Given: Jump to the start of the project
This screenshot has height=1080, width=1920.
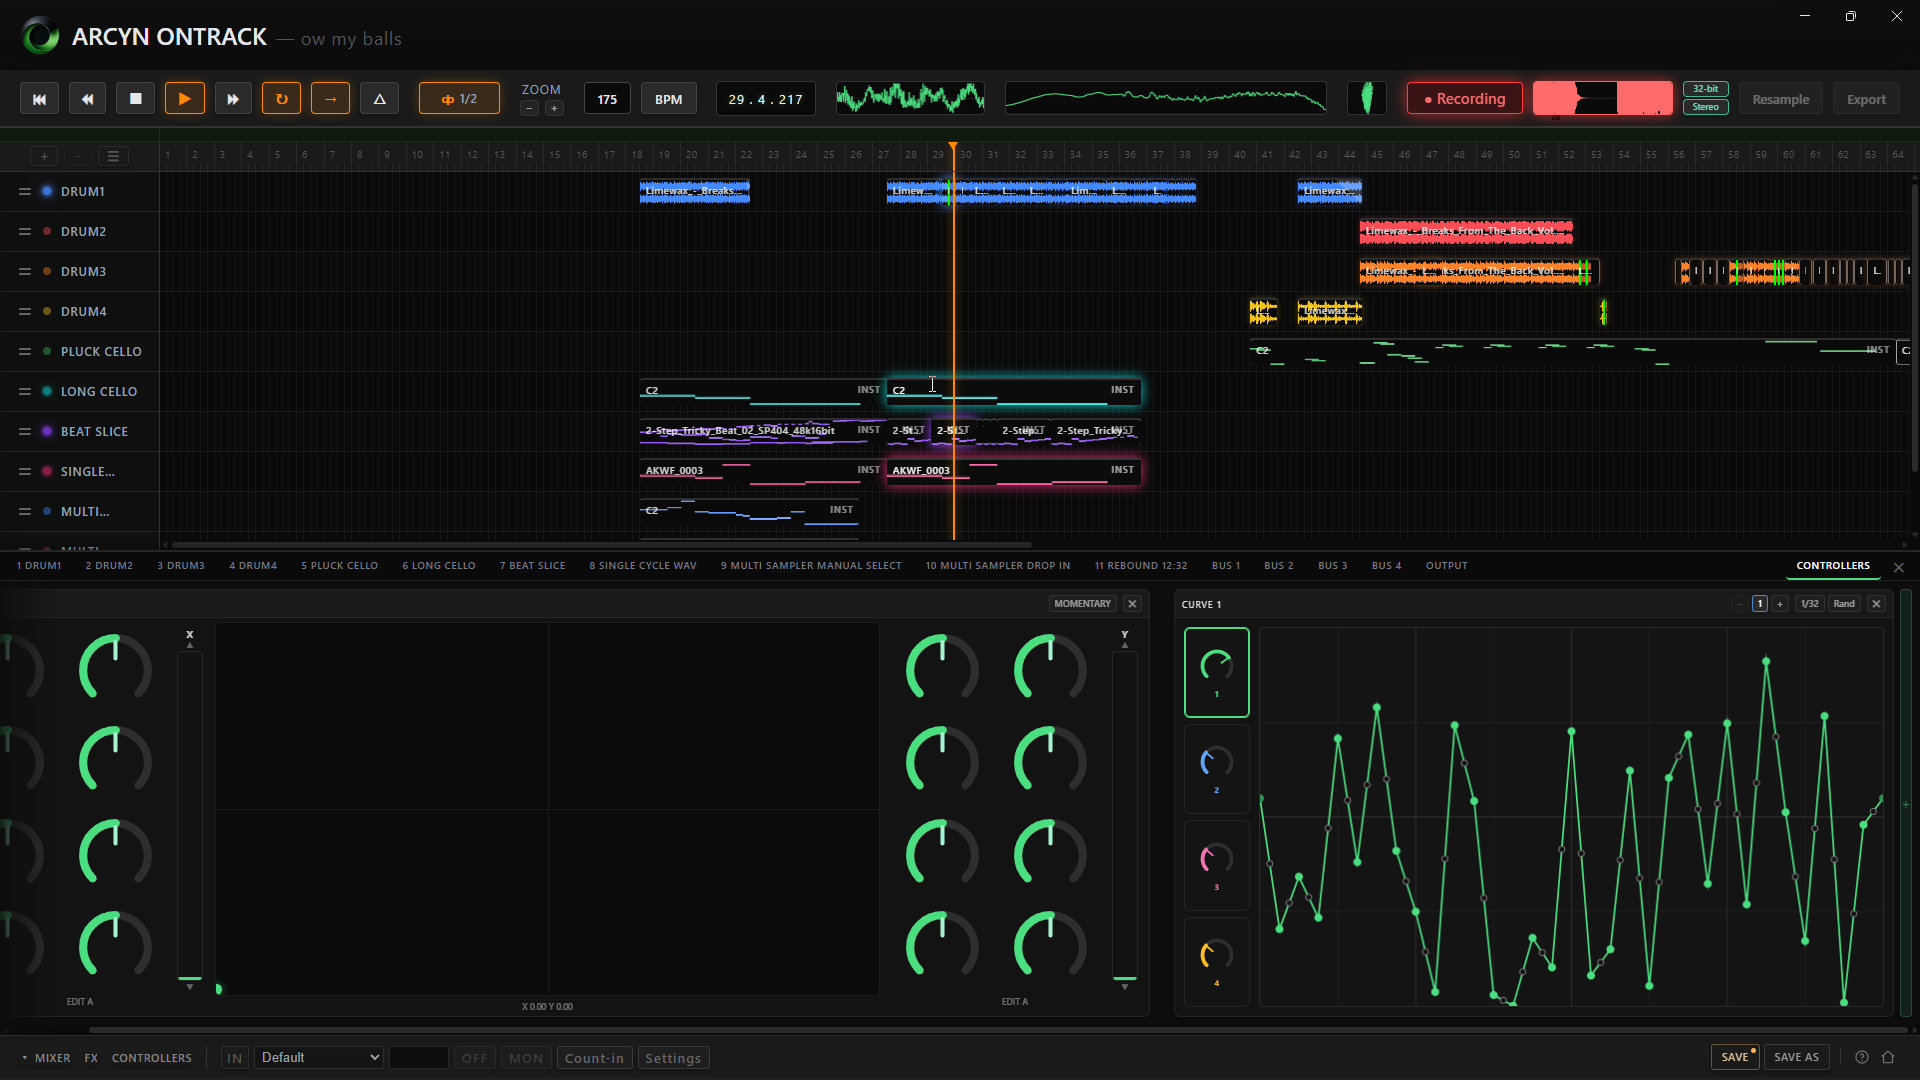Looking at the screenshot, I should (39, 99).
